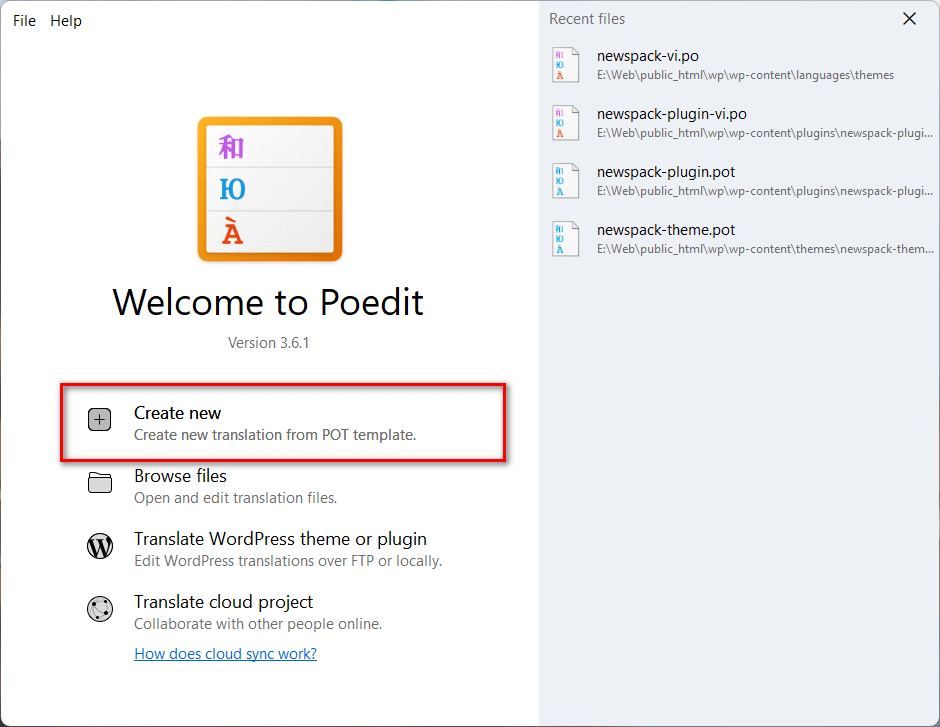Open the Help menu
Viewport: 940px width, 727px height.
(66, 20)
